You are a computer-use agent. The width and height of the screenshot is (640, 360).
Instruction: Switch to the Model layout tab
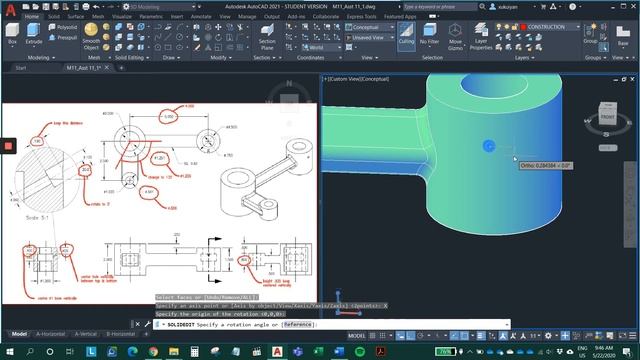[19, 334]
